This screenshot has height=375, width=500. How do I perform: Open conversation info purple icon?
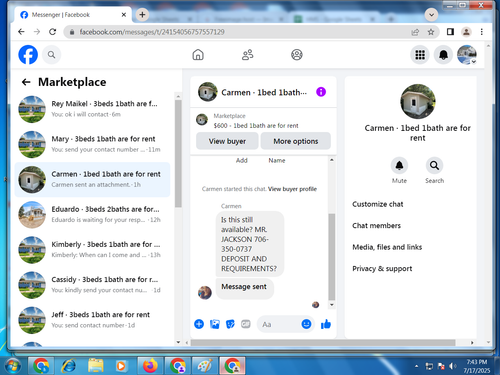click(x=321, y=92)
